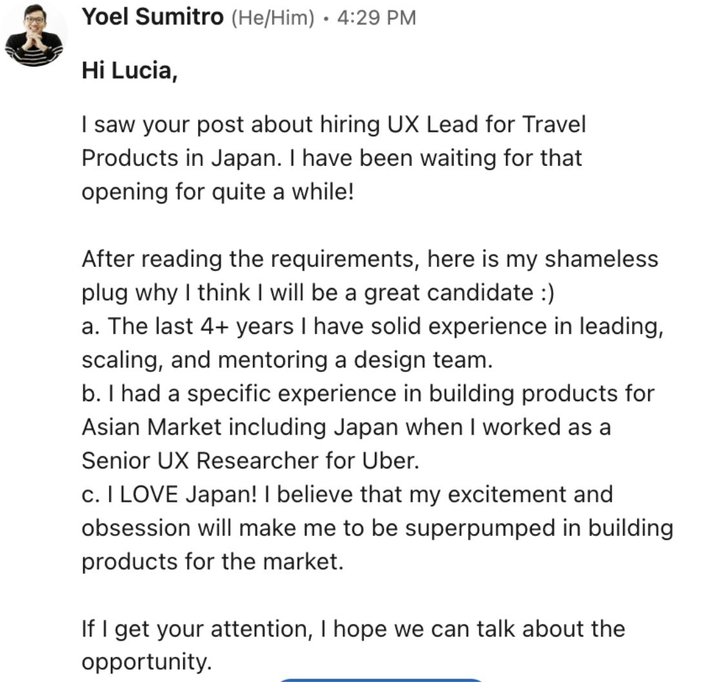Select the 4:29 PM message timestamp
The width and height of the screenshot is (726, 700).
[x=376, y=18]
